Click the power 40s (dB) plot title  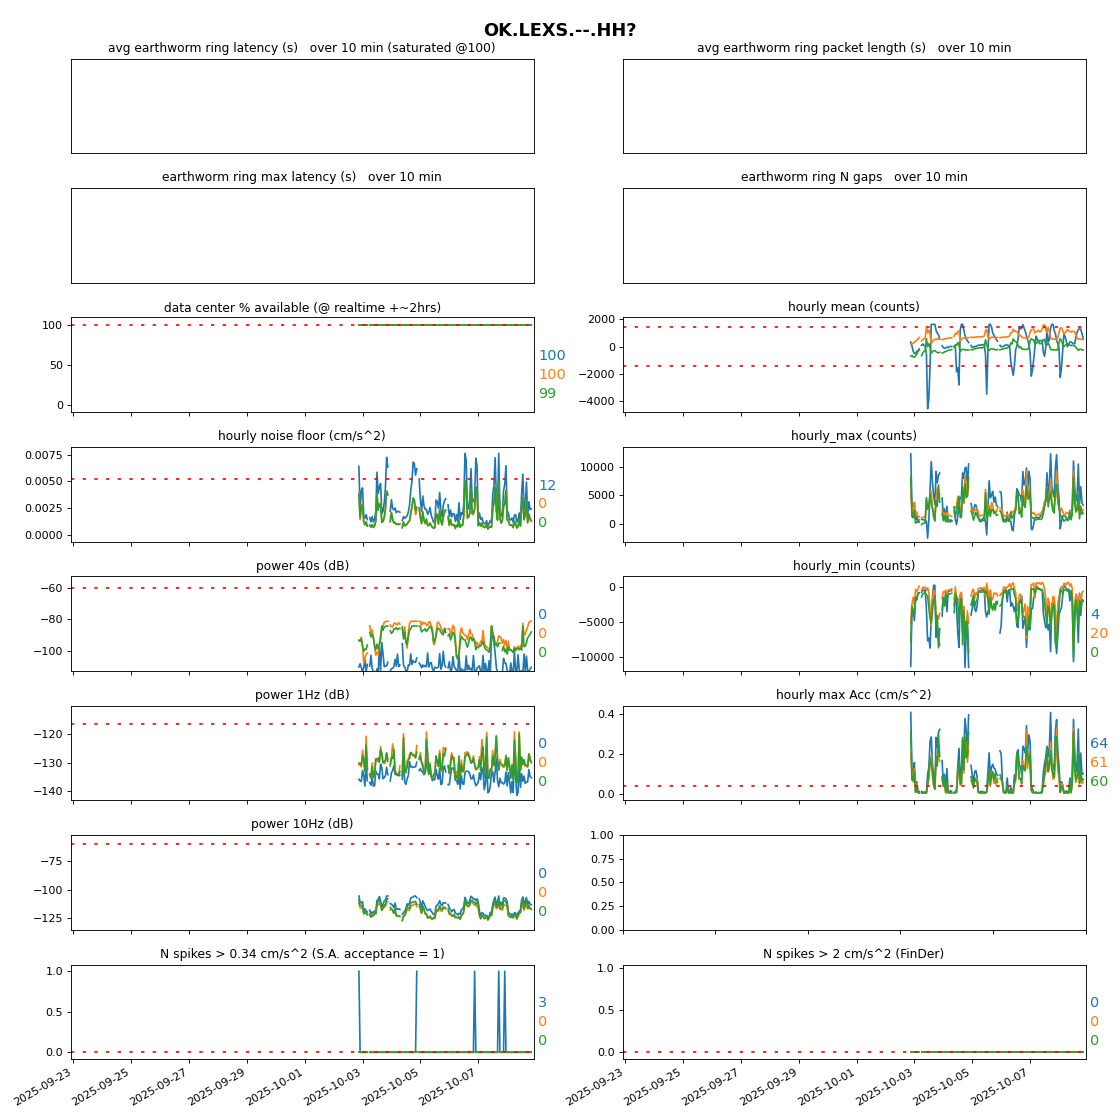[x=302, y=566]
